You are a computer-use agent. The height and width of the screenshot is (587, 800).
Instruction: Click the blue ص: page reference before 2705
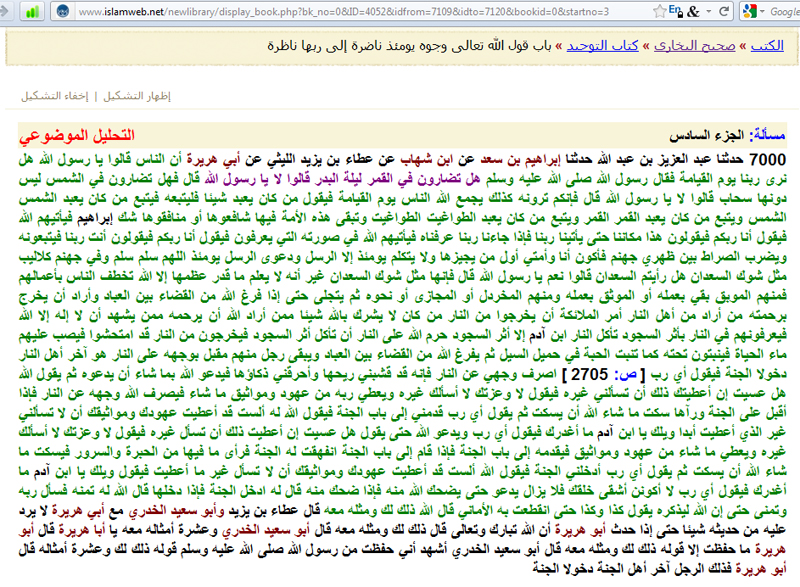tap(625, 375)
